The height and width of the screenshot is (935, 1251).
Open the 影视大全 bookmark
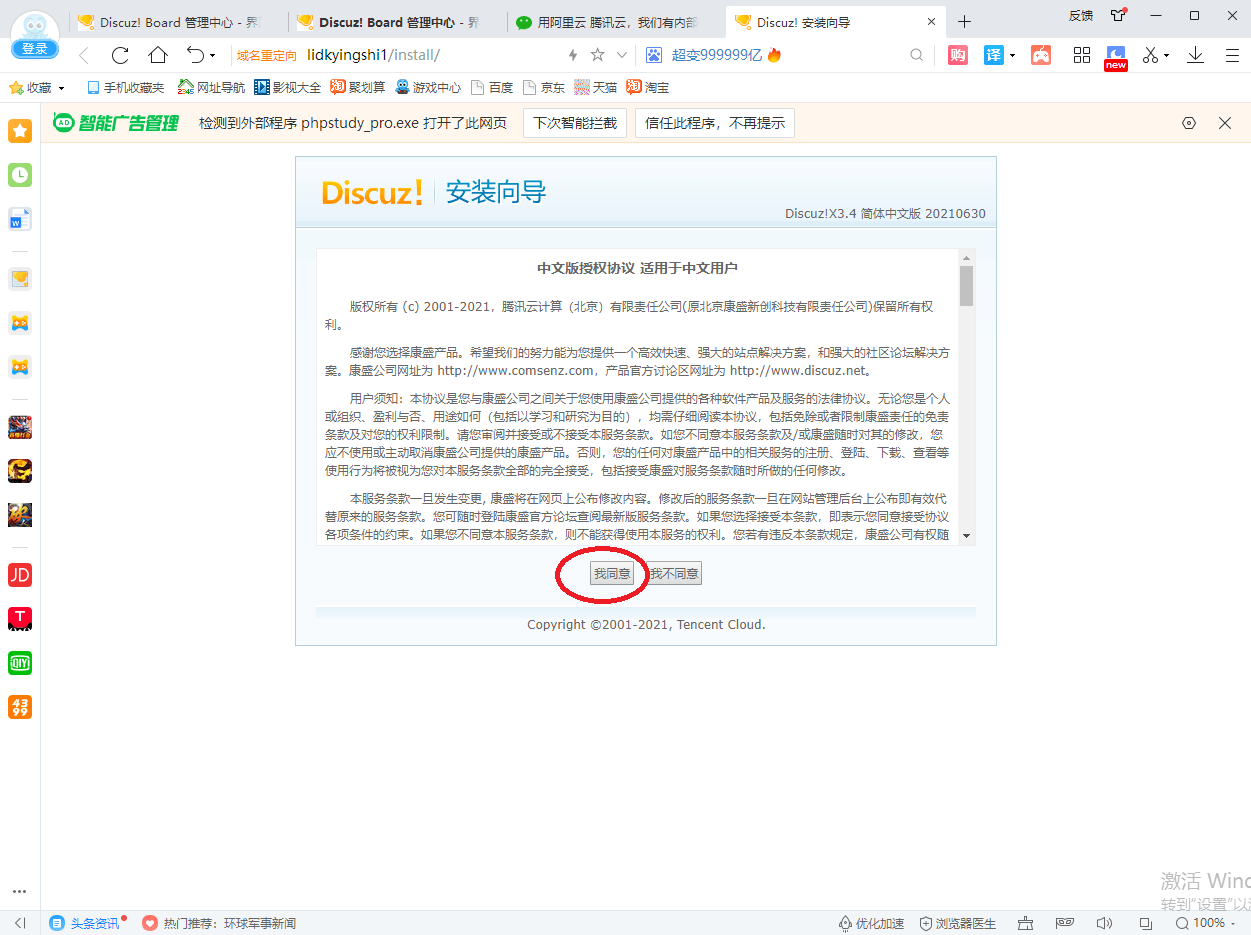[288, 88]
